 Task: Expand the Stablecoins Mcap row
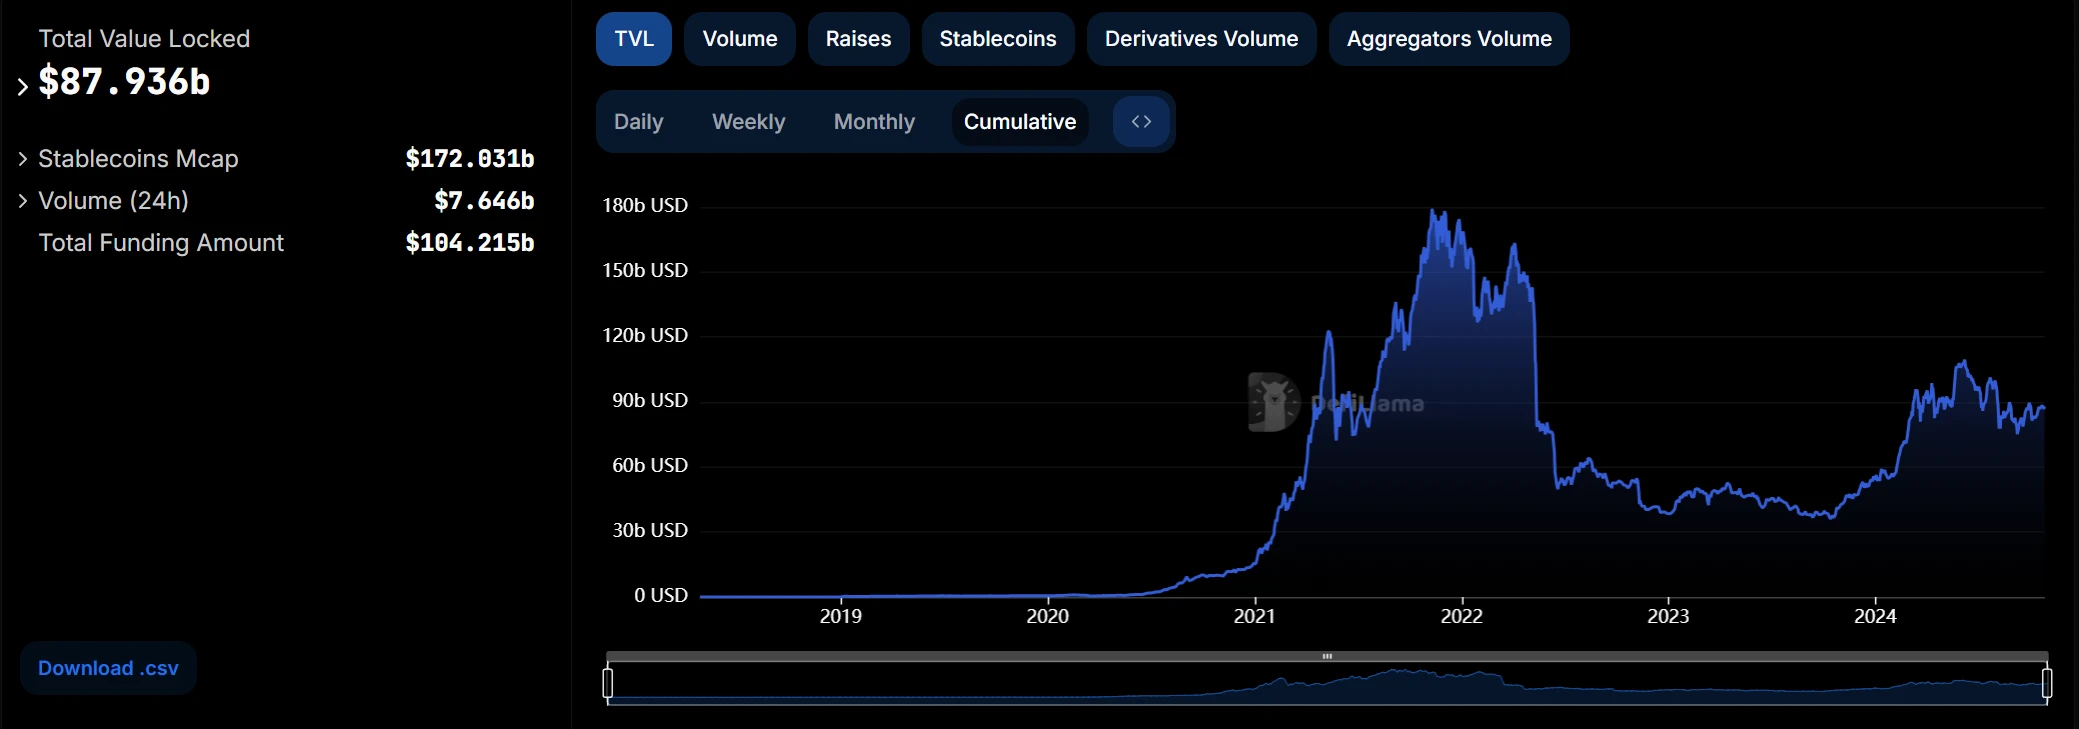(x=23, y=159)
